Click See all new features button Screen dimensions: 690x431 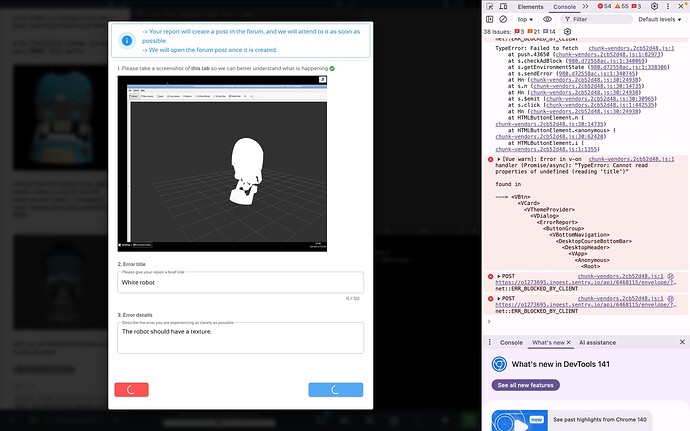coord(524,385)
